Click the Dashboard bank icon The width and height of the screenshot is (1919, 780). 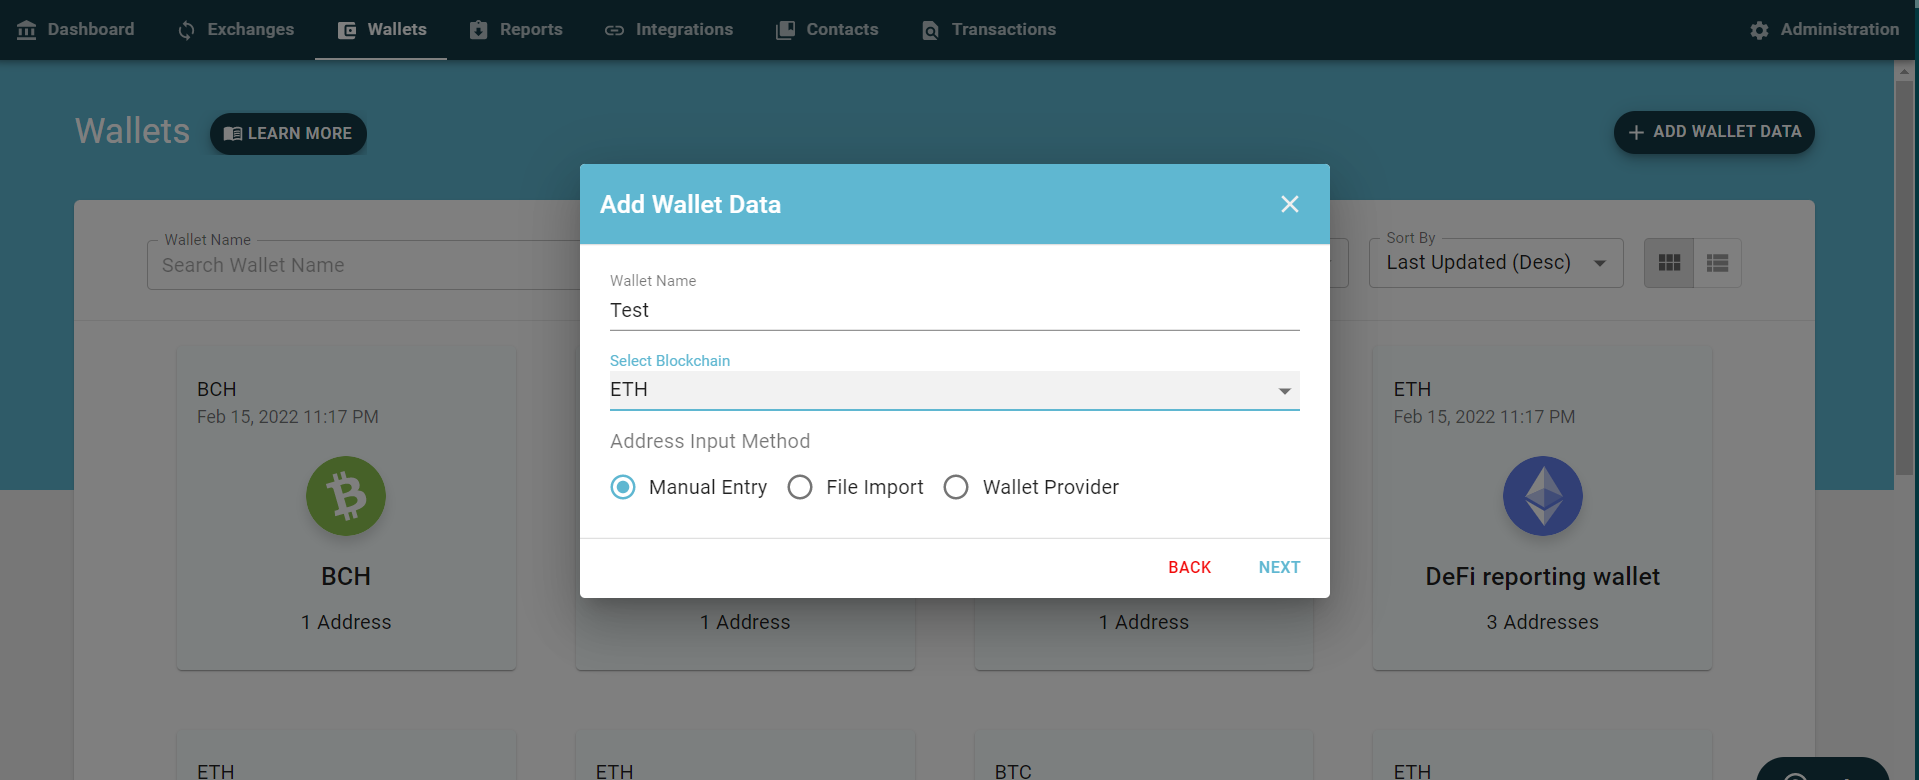pos(27,30)
